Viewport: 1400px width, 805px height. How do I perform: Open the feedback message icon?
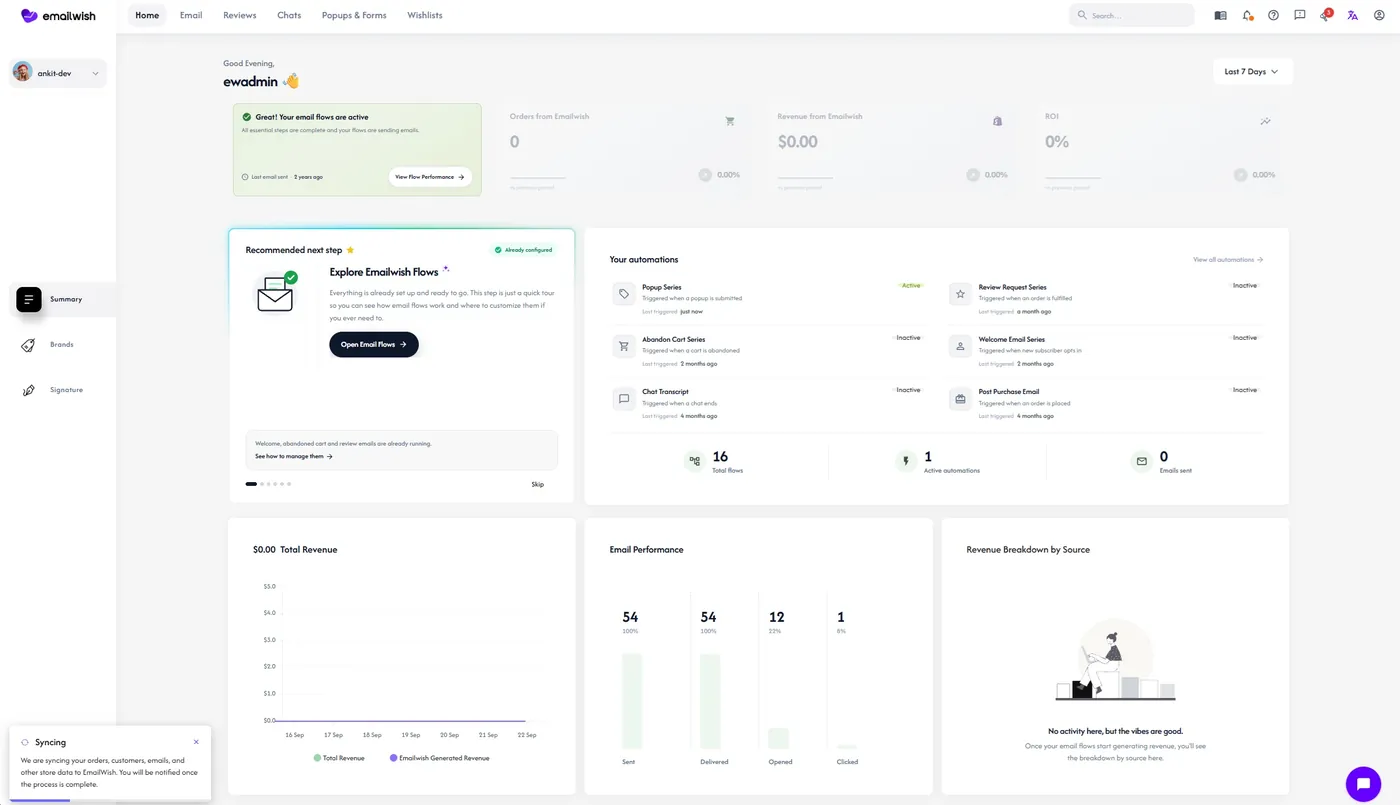[x=1299, y=16]
